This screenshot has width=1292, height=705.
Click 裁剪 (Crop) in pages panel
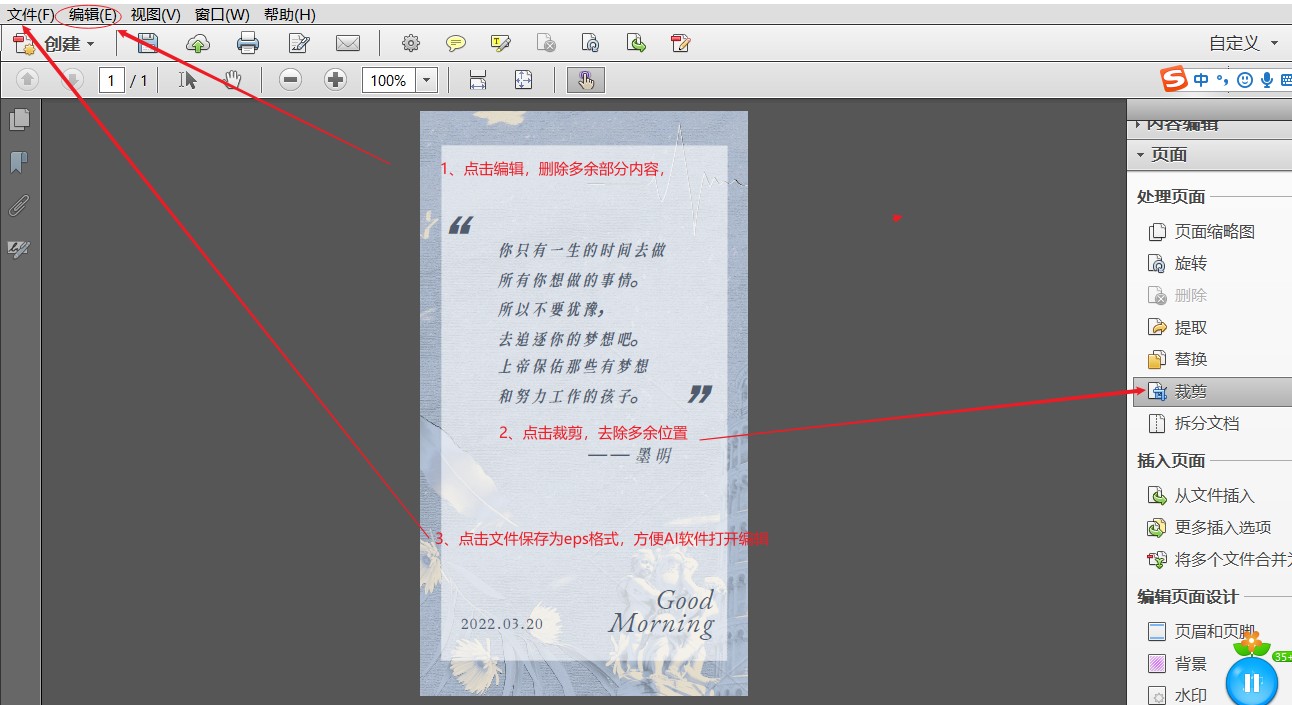1190,391
